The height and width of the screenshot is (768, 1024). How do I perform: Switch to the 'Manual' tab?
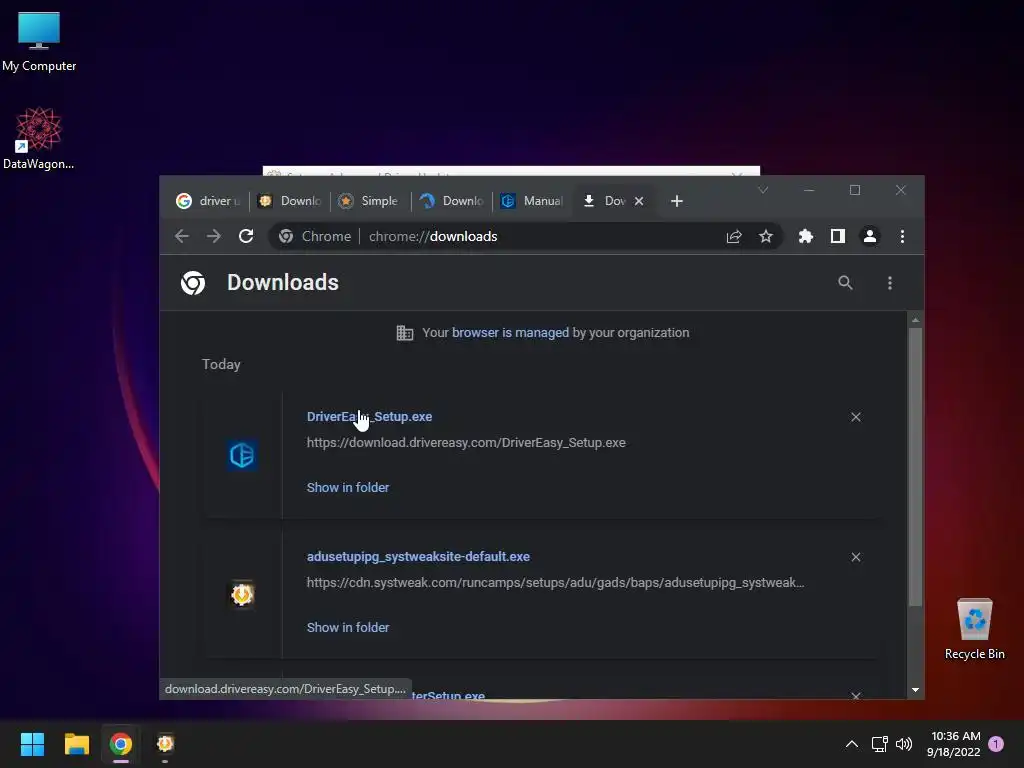(x=533, y=201)
